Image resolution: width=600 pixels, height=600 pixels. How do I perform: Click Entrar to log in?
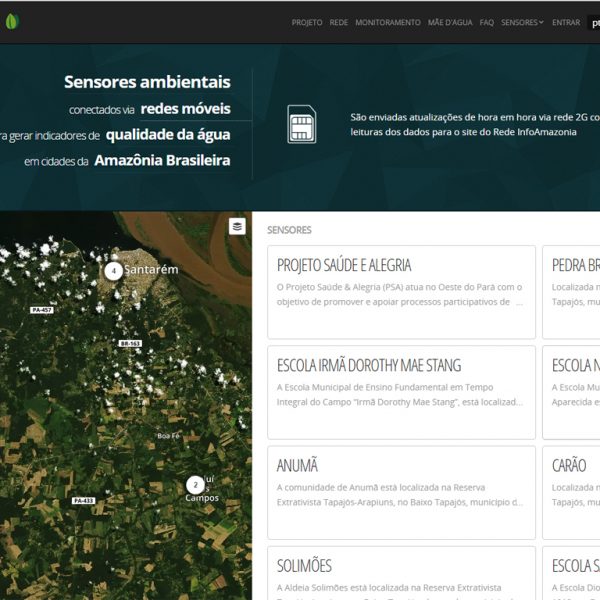coord(566,22)
